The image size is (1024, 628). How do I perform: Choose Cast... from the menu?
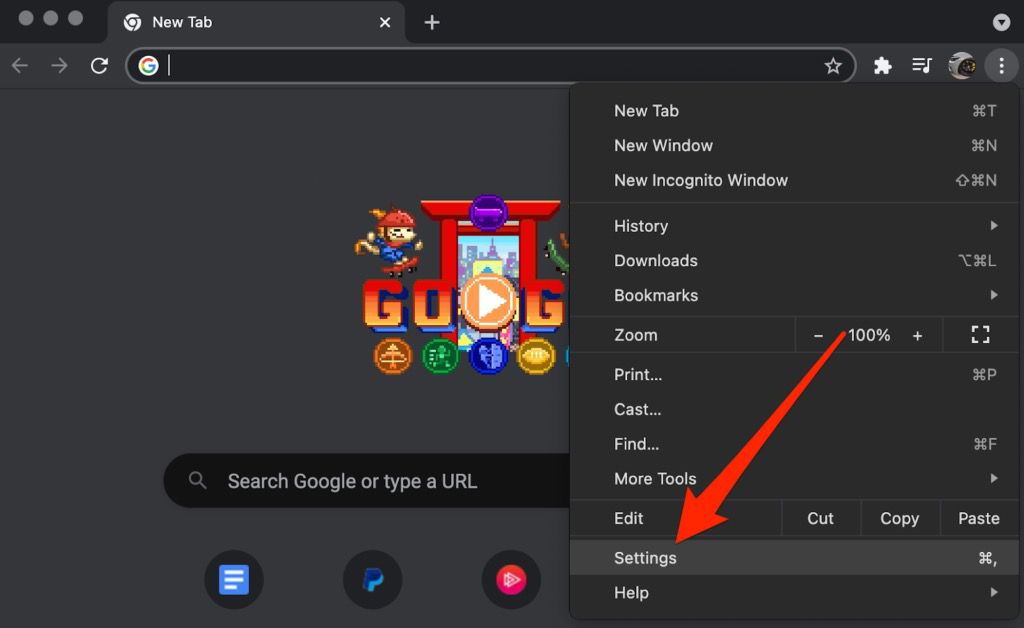coord(795,409)
